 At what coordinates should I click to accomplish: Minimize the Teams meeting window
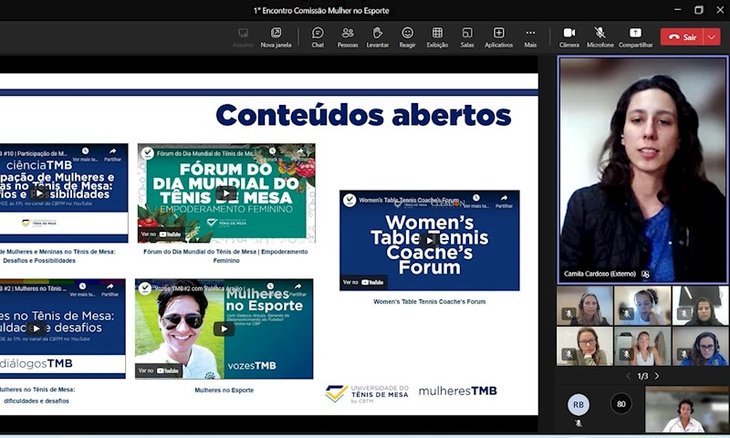click(678, 10)
